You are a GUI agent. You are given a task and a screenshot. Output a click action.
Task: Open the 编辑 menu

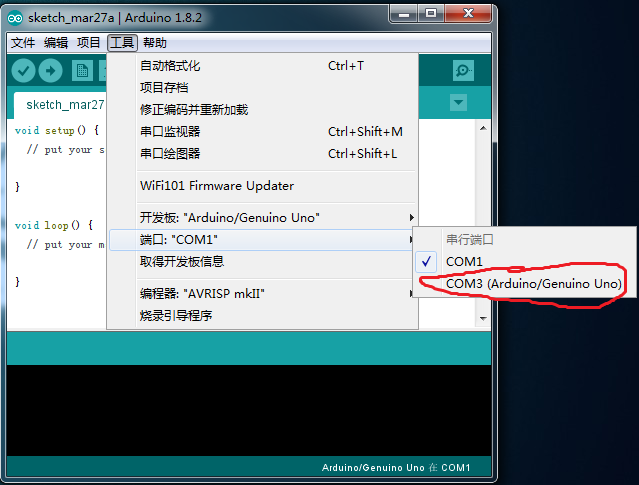coord(56,43)
